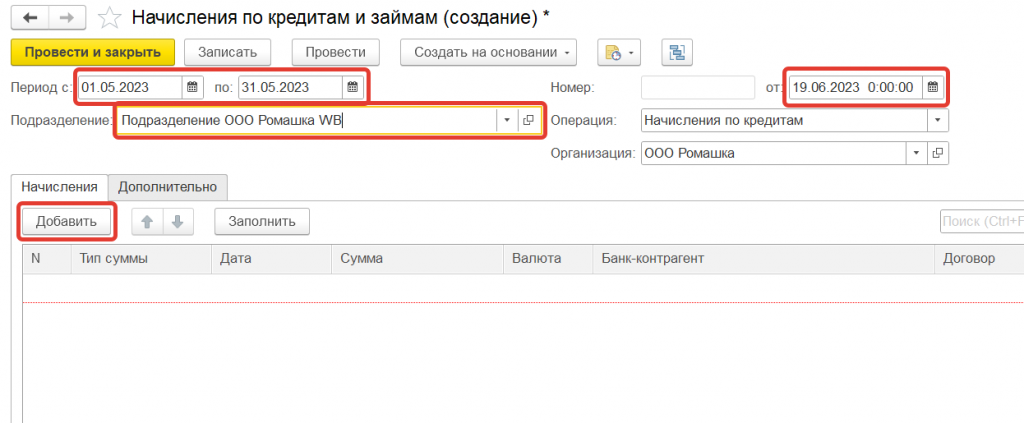Click the Добавить button
The width and height of the screenshot is (1024, 423).
[66, 221]
